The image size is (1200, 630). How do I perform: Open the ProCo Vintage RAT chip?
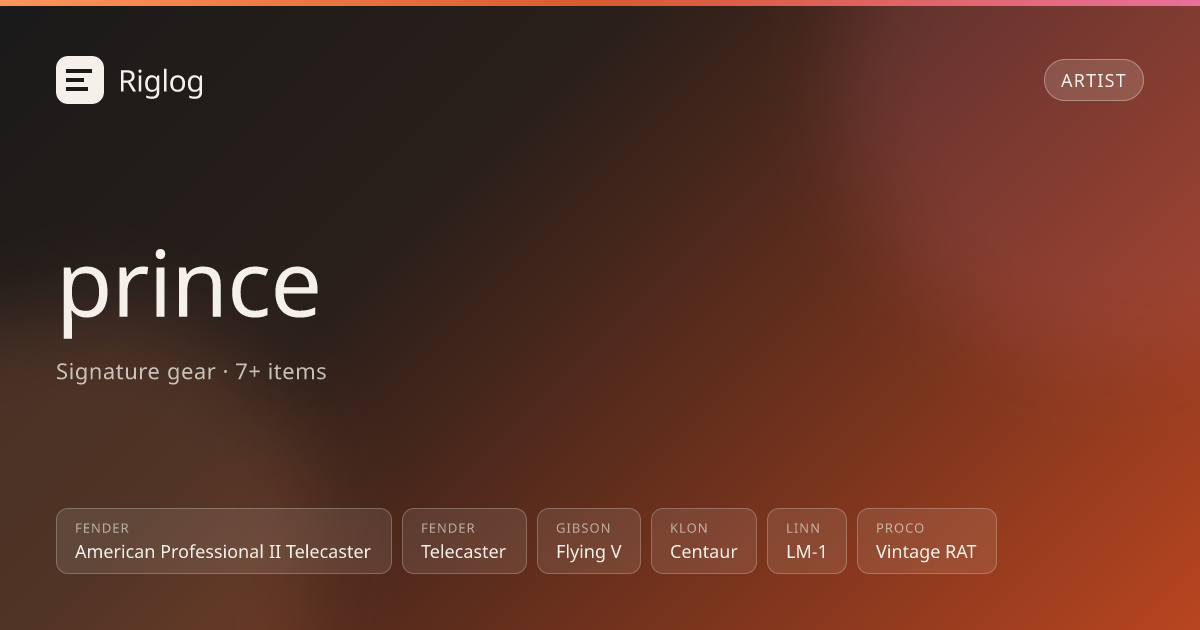[x=927, y=541]
